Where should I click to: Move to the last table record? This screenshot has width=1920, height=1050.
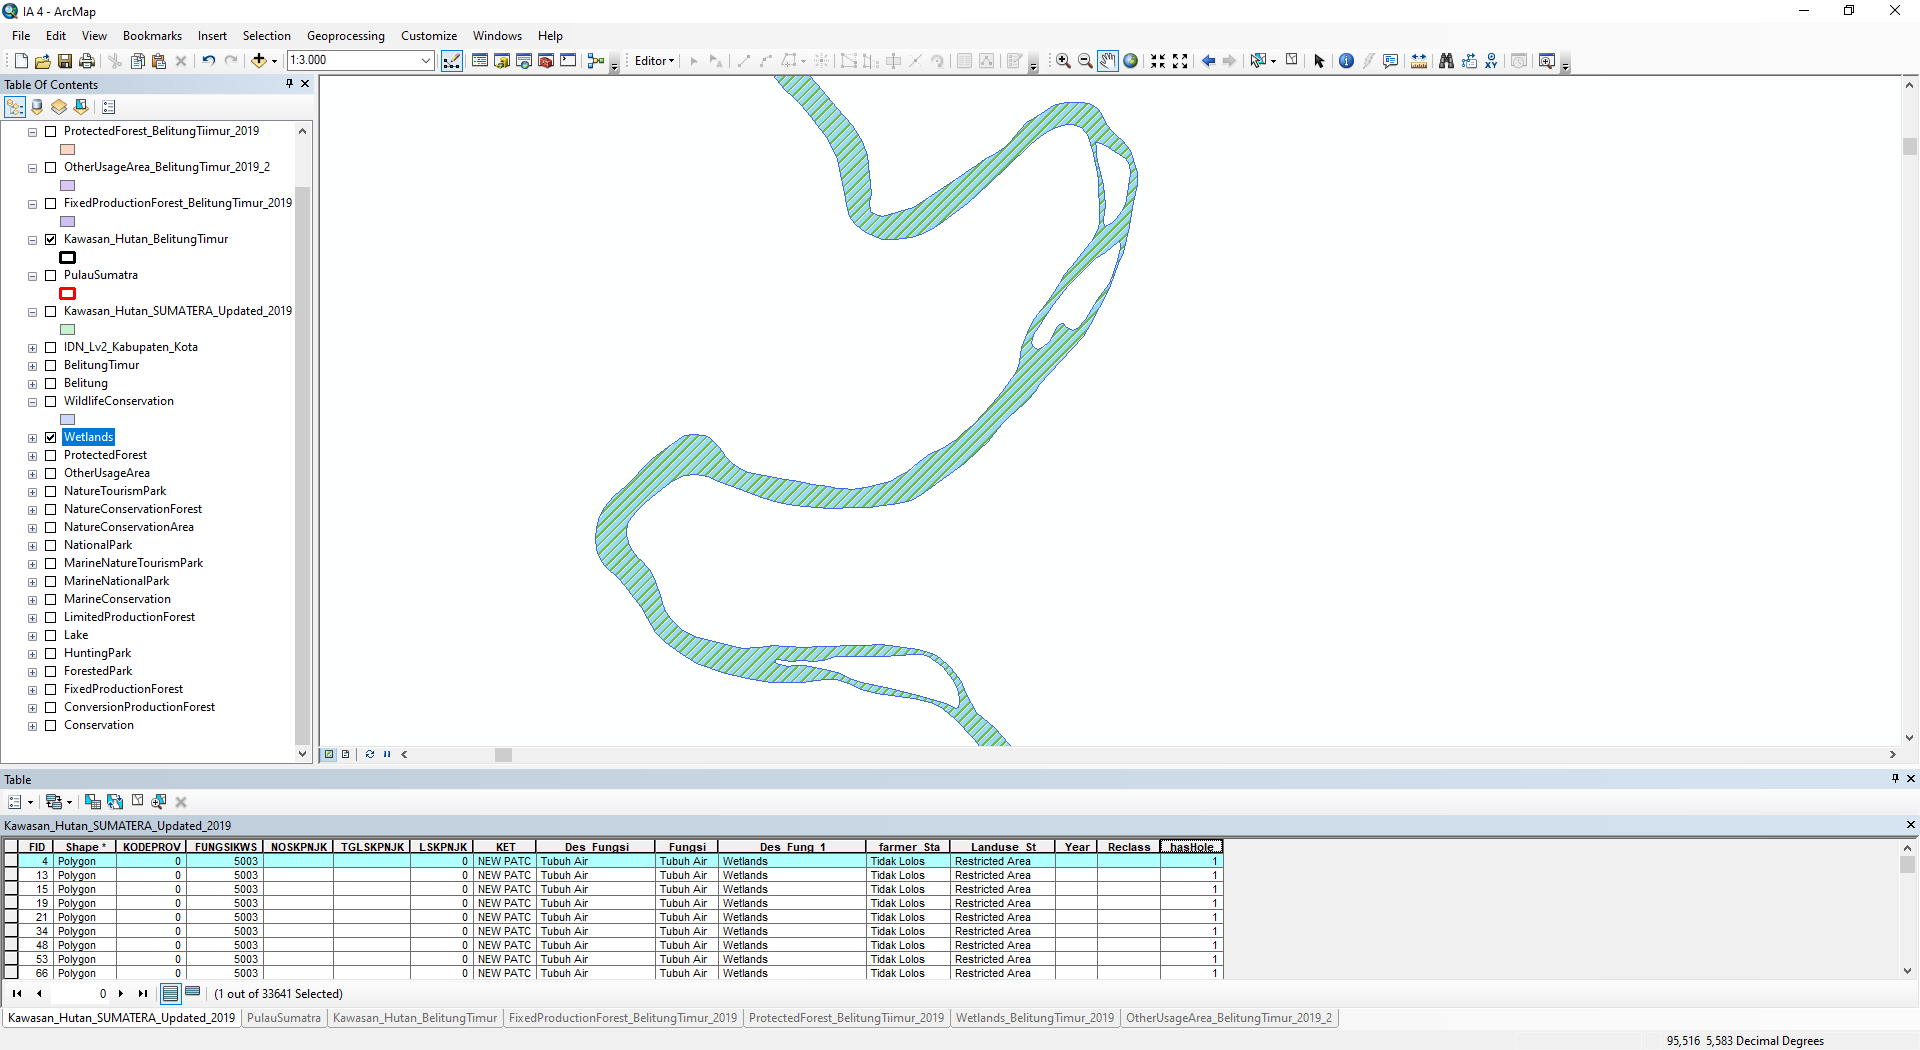(142, 993)
